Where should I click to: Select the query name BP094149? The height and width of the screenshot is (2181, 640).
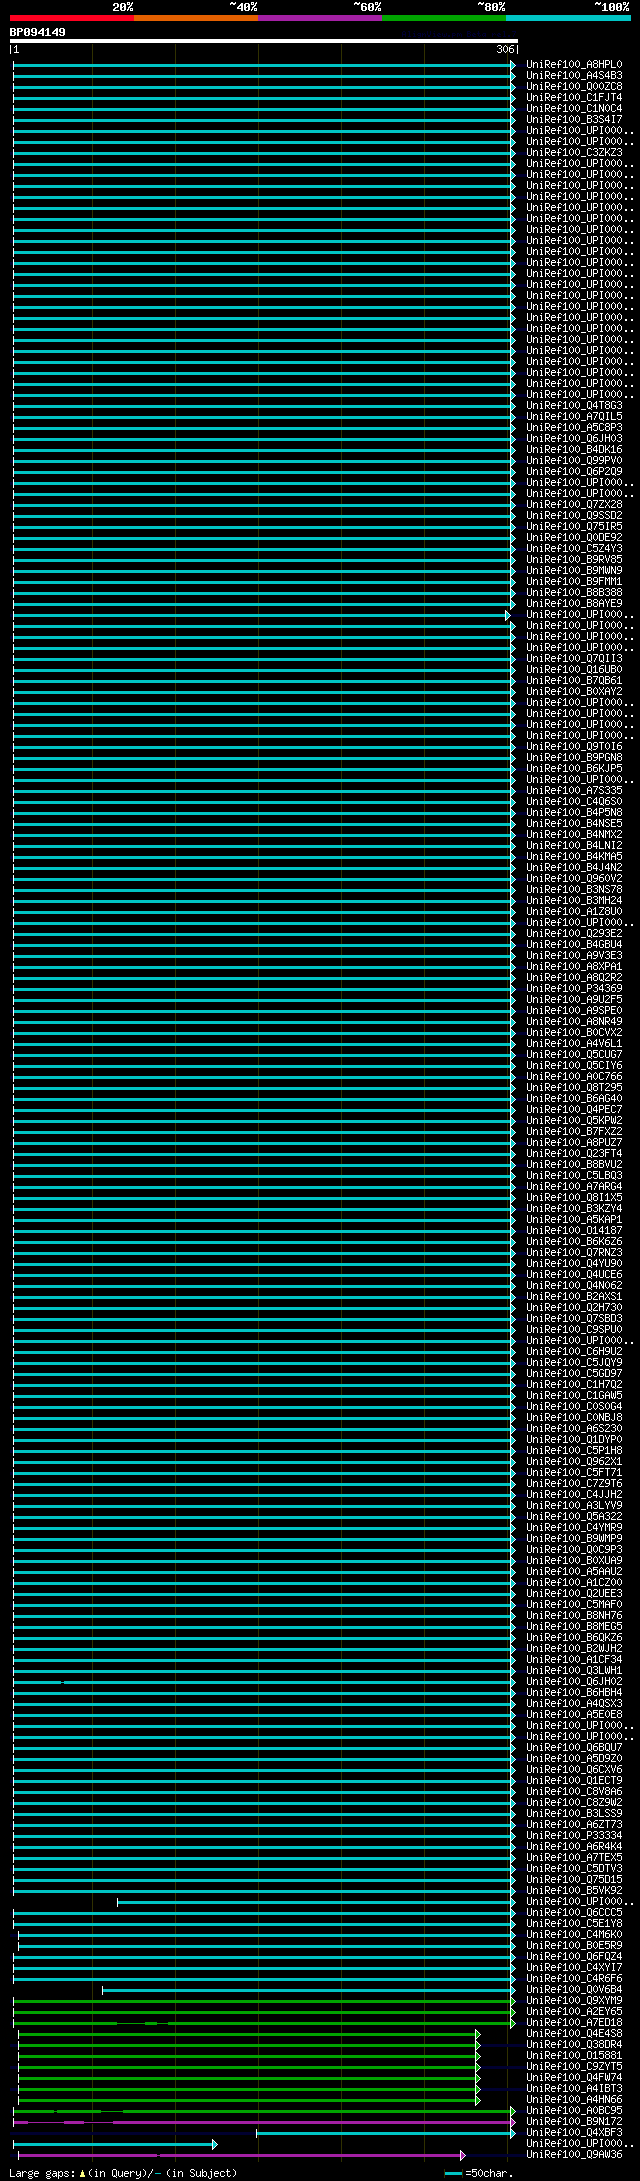click(38, 32)
